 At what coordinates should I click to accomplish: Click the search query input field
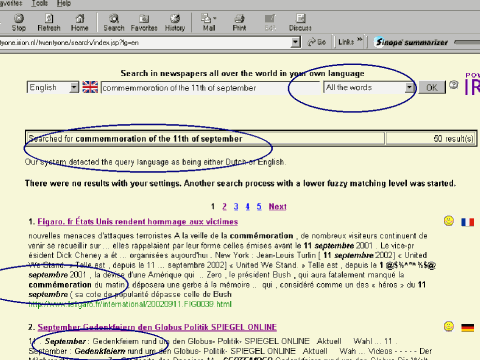coord(210,88)
